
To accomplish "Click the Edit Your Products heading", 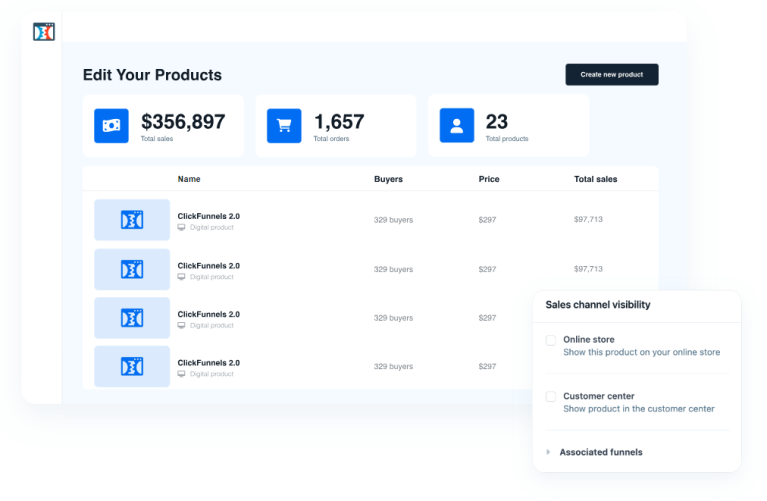I will pyautogui.click(x=152, y=75).
